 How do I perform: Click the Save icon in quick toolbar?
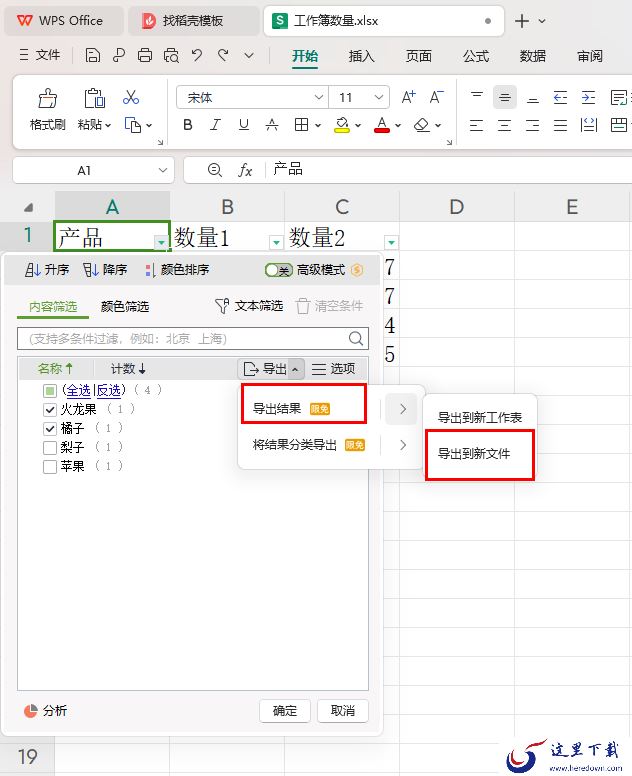coord(93,55)
